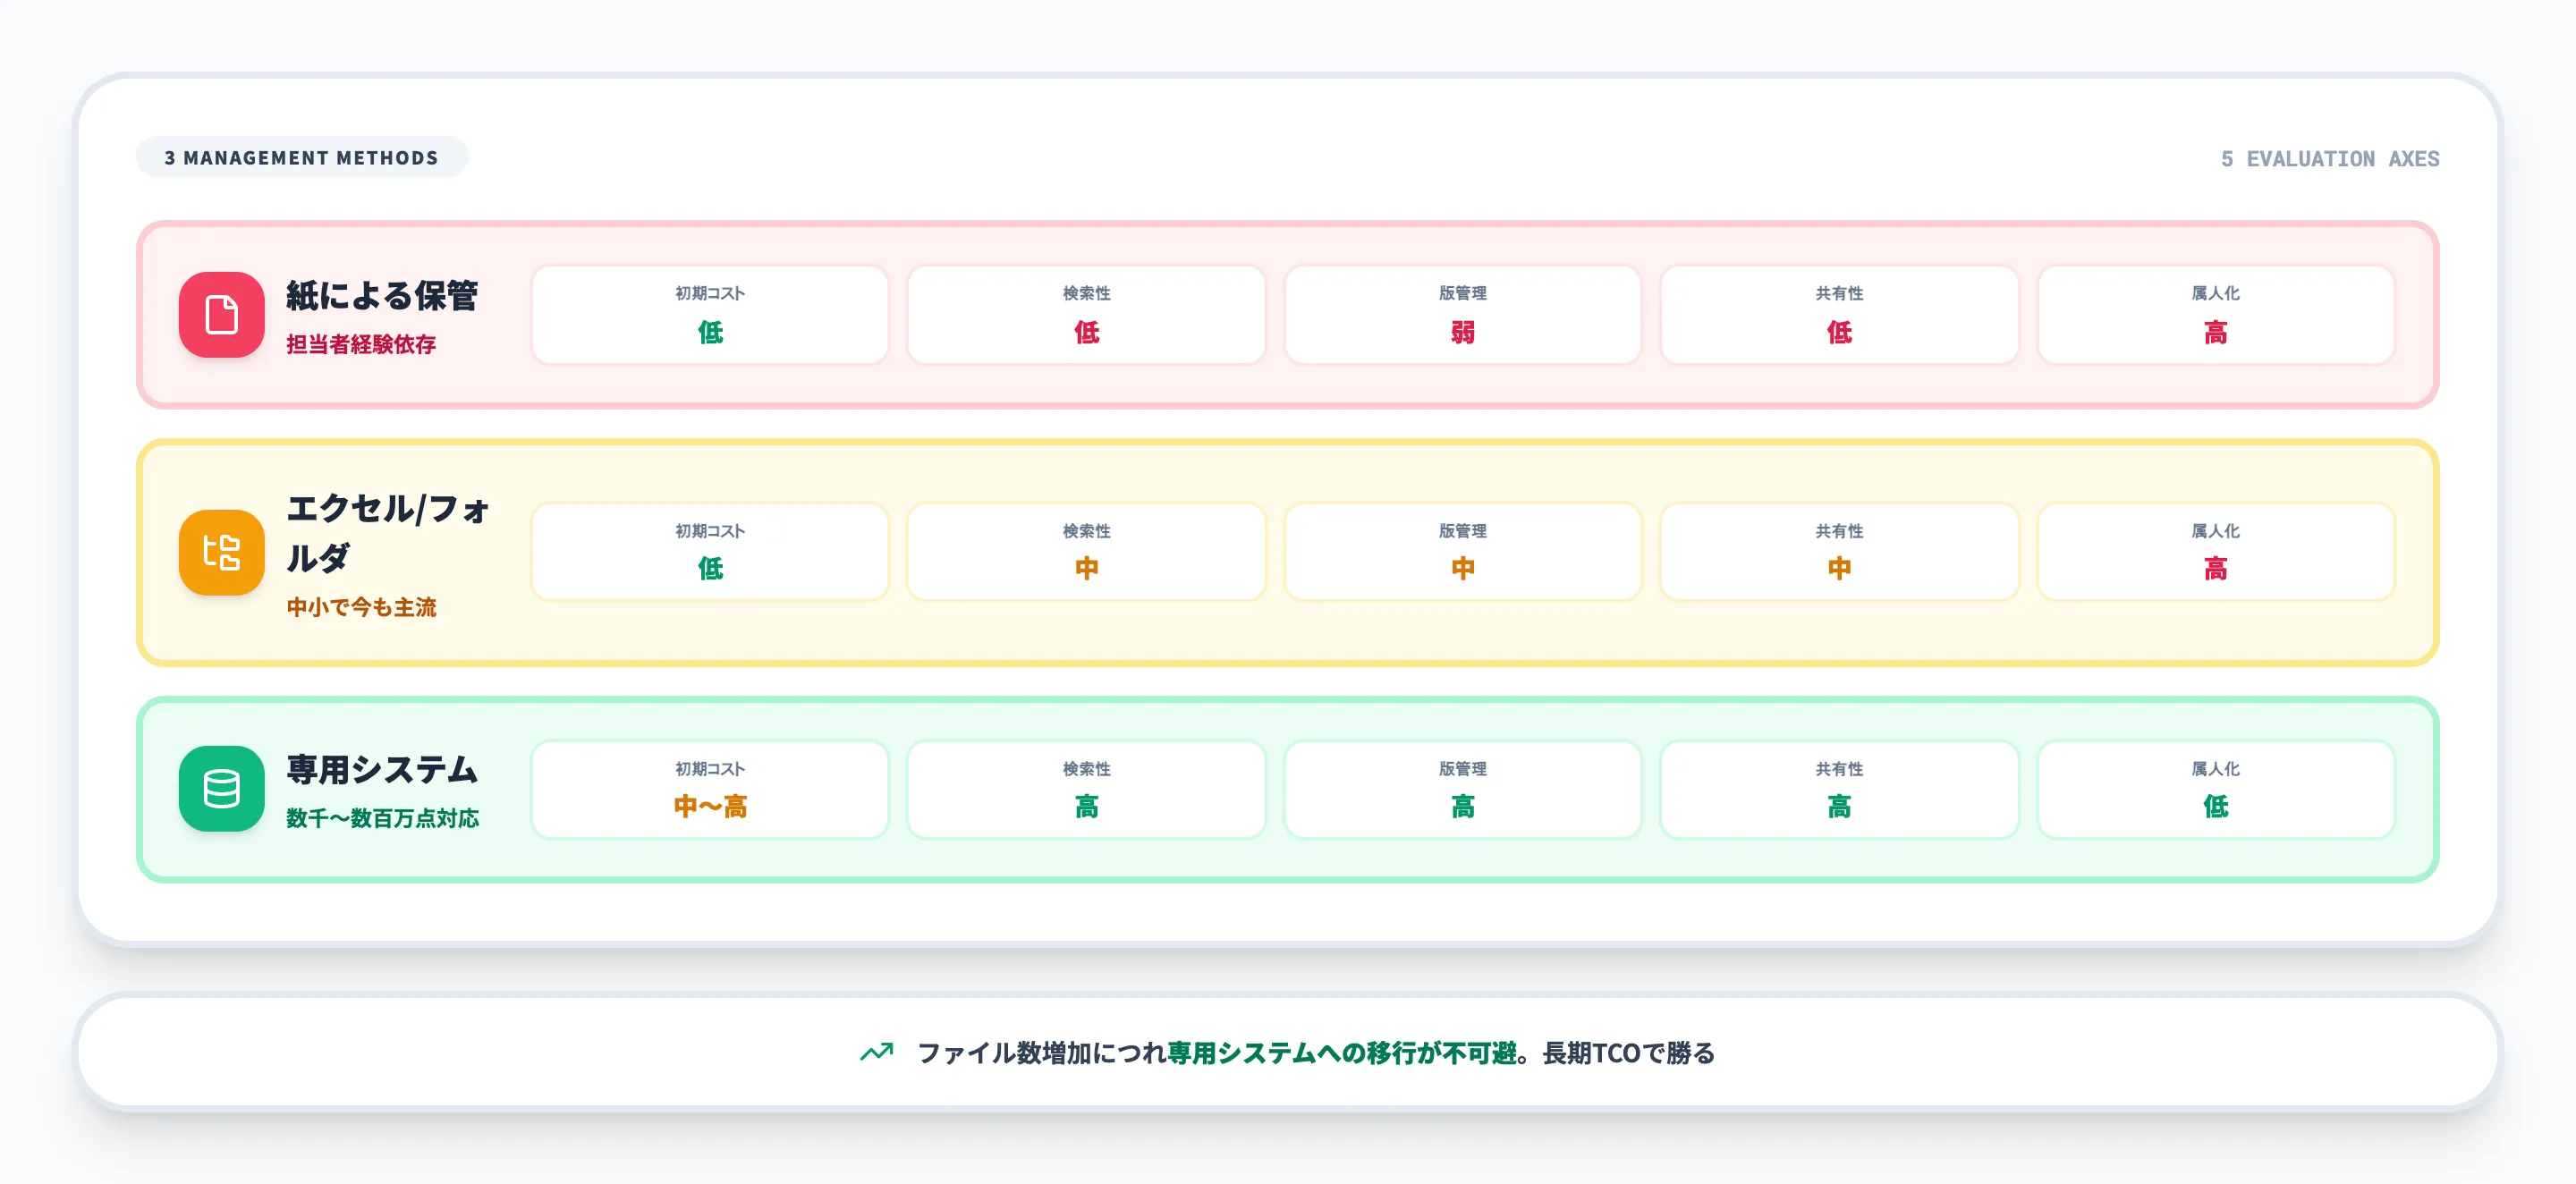This screenshot has height=1184, width=2576.
Task: Select the 版管理 card showing 弱 in red row
Action: point(1463,314)
